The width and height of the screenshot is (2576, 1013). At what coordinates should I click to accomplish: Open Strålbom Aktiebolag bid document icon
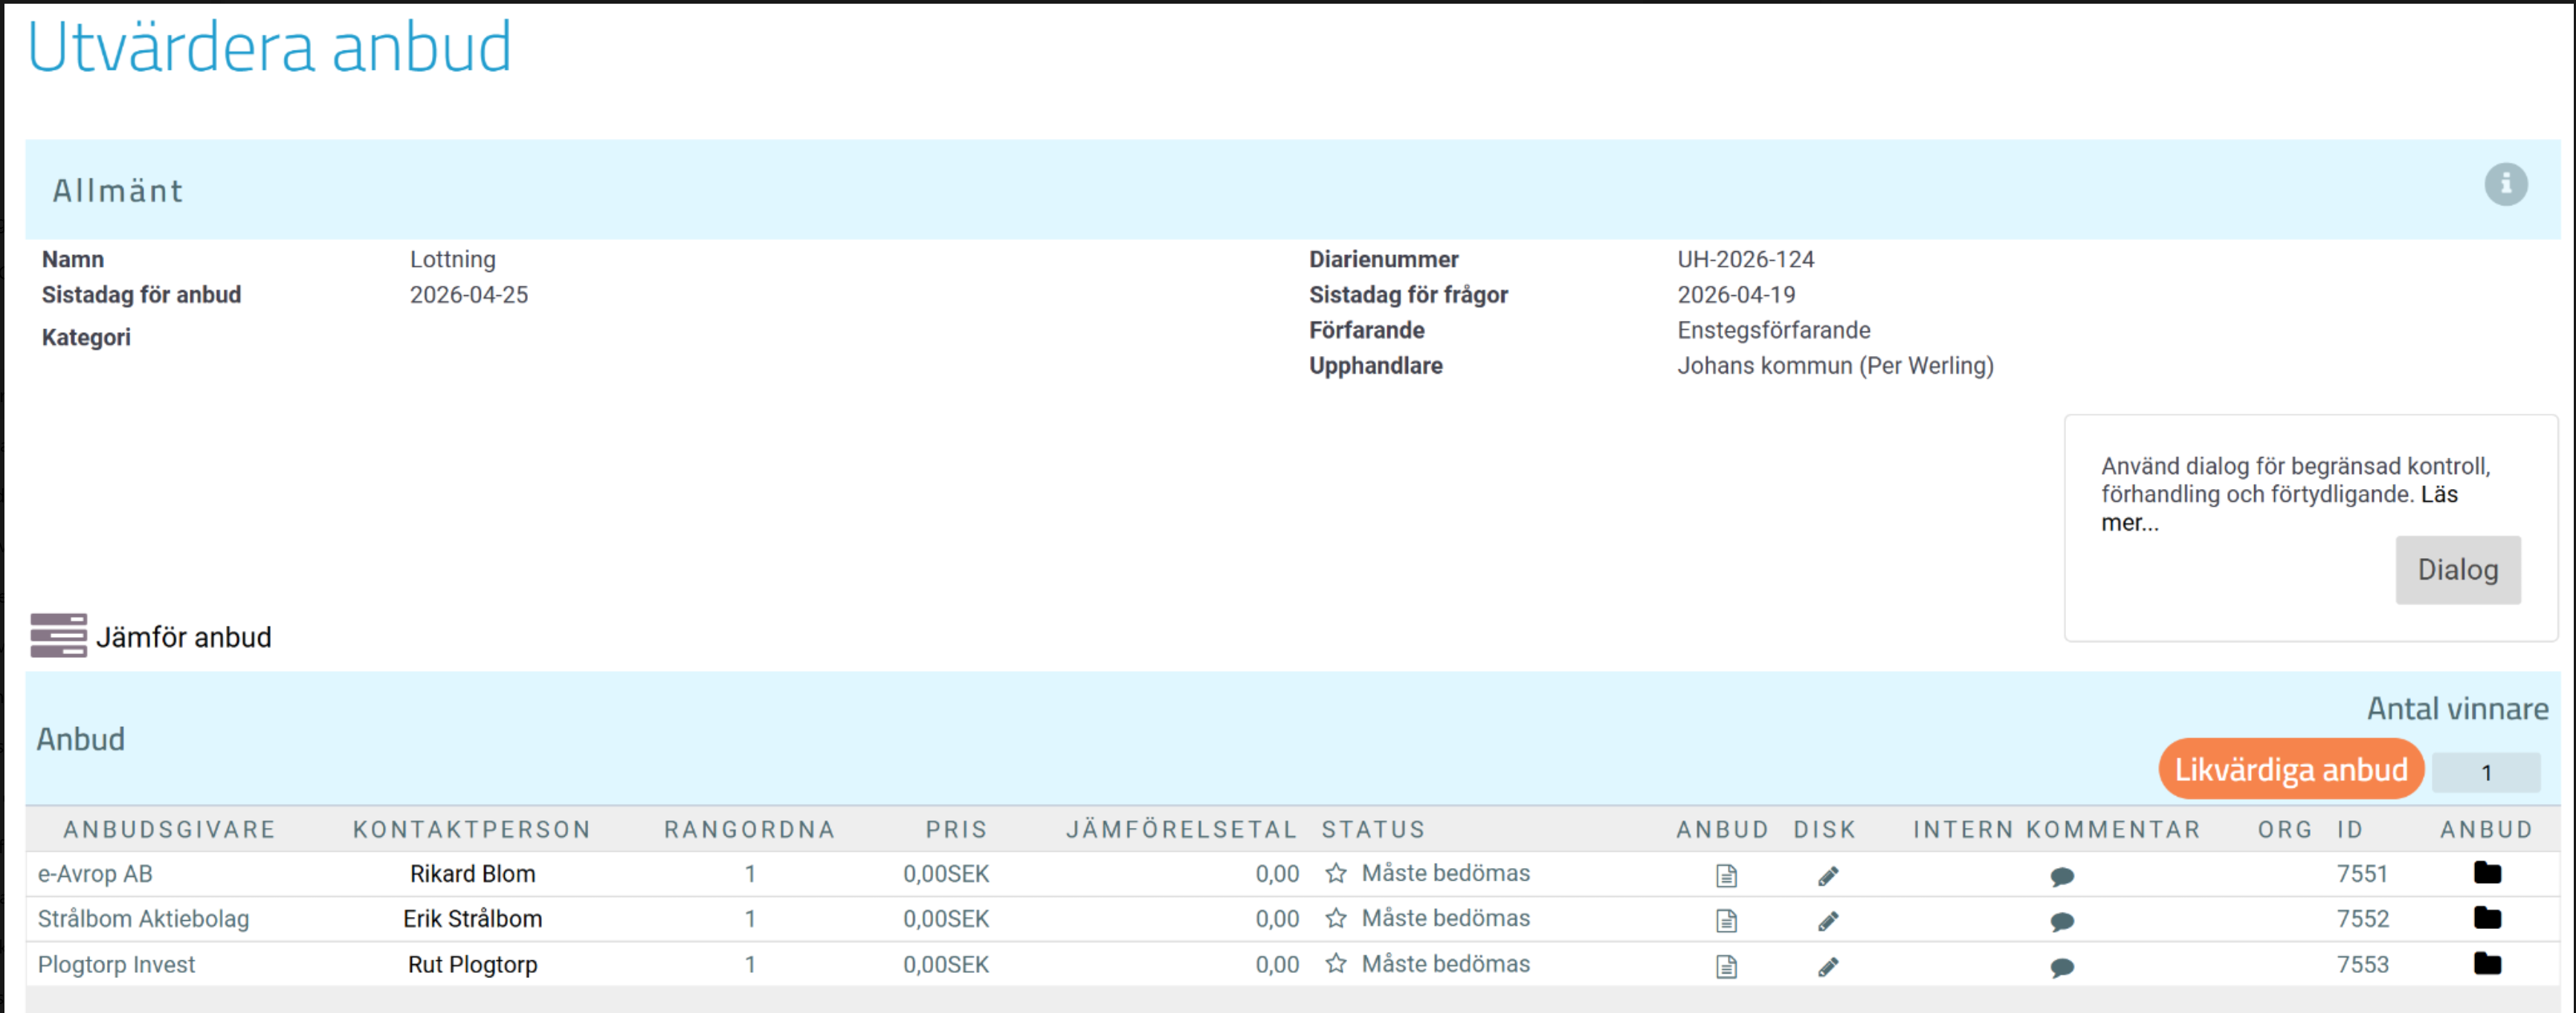(x=1725, y=921)
